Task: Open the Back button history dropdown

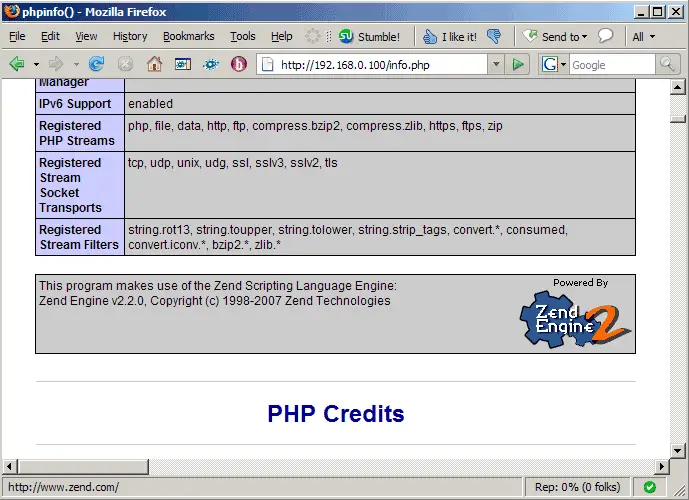Action: pyautogui.click(x=36, y=65)
